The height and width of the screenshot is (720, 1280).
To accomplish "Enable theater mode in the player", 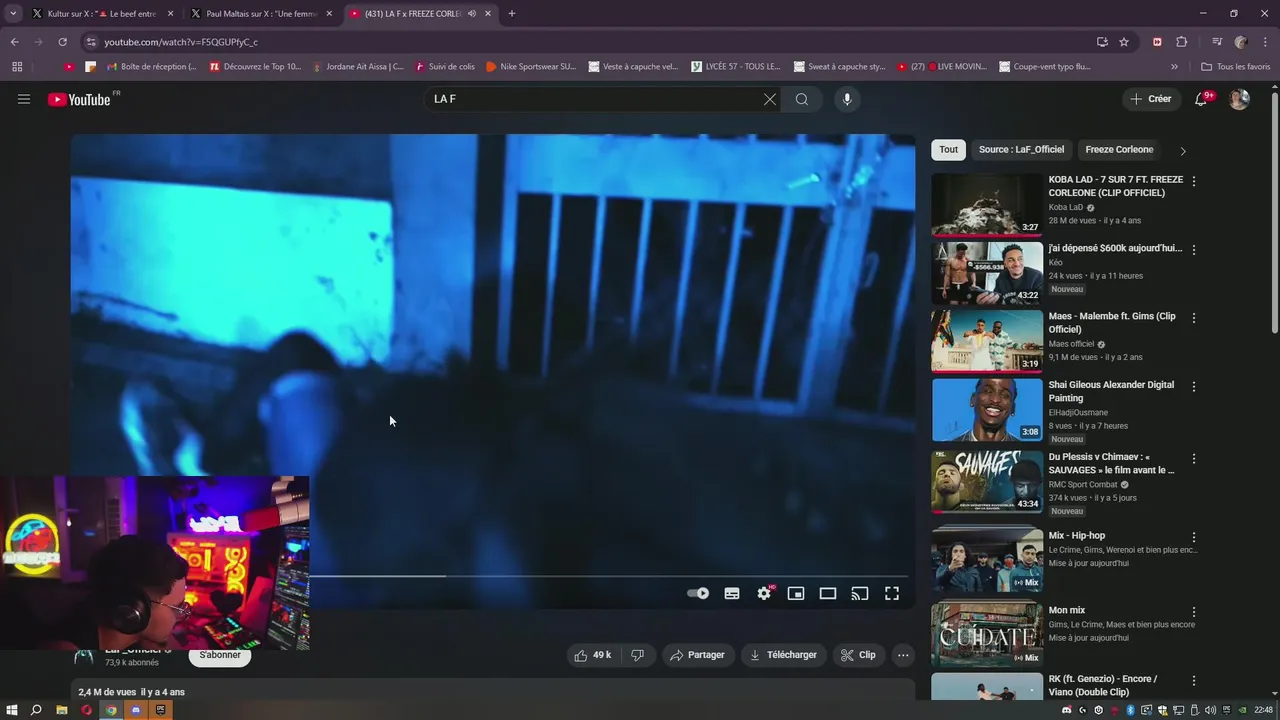I will 828,593.
